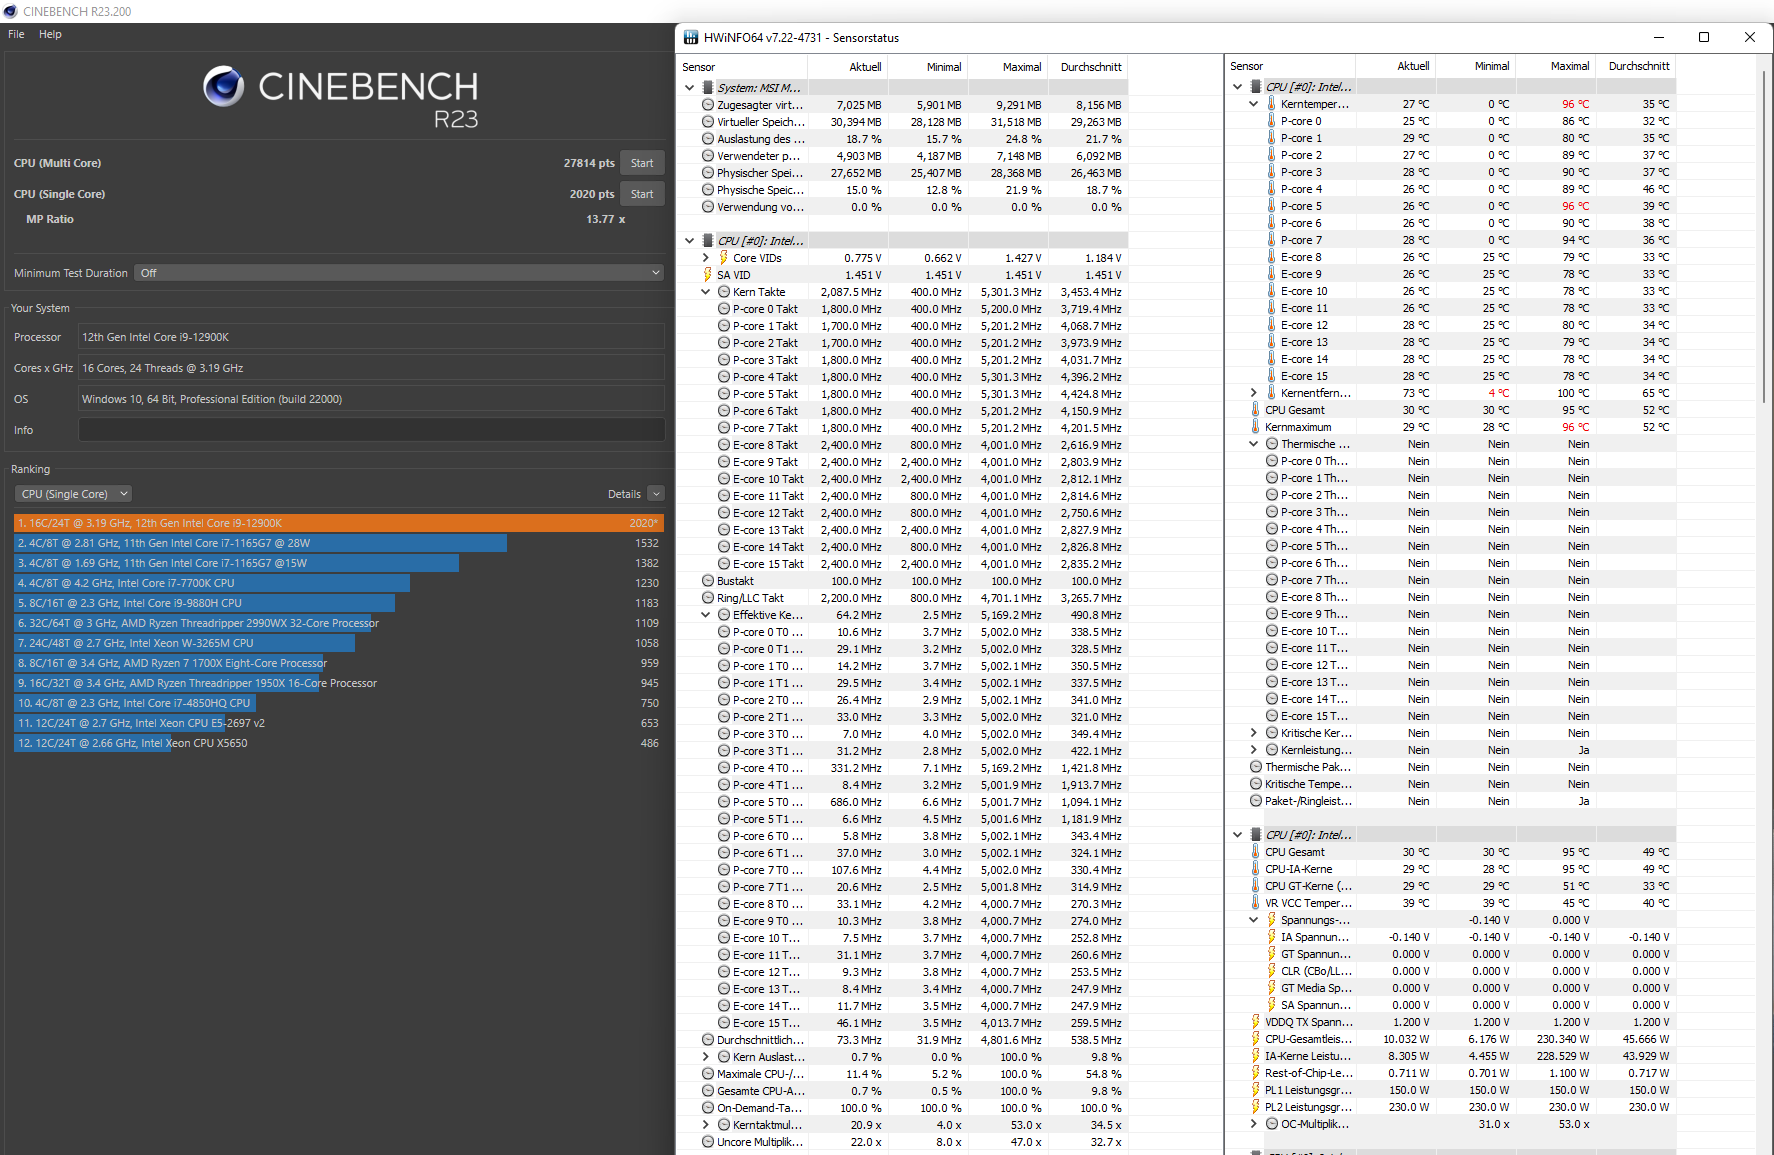Click the clock icon beside Durchschnittlich...
This screenshot has height=1155, width=1774.
pos(708,1040)
